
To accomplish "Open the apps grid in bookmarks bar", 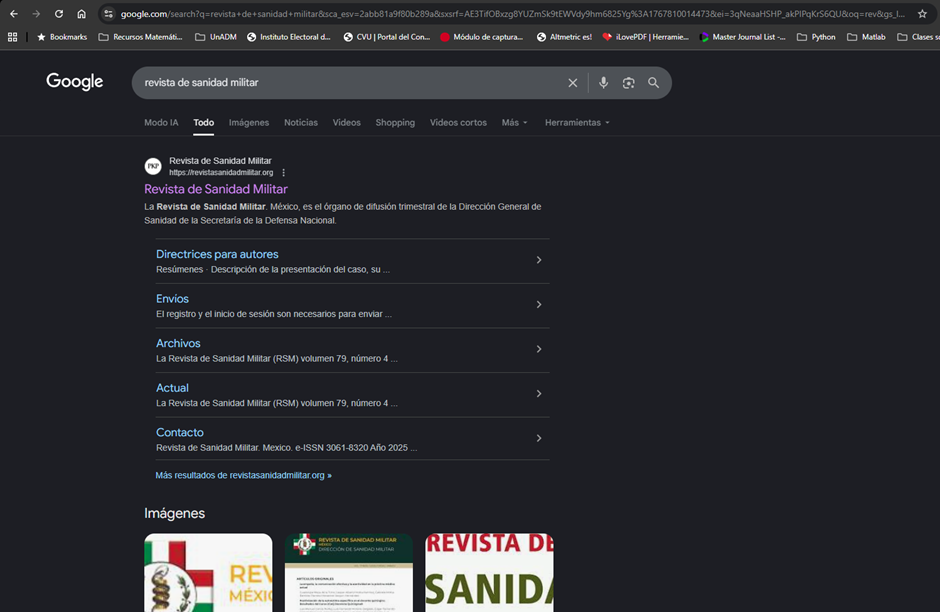I will coord(13,37).
